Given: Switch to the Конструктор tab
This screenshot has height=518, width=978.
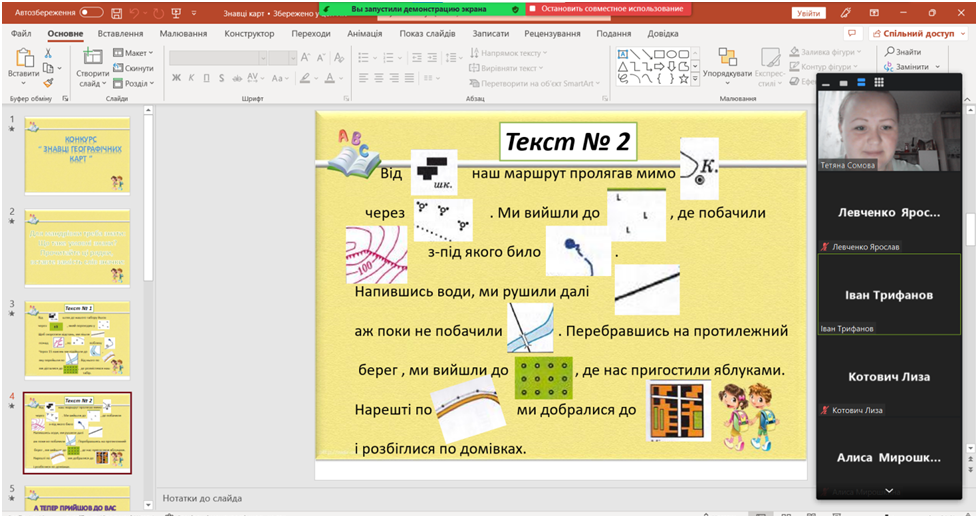Looking at the screenshot, I should [x=249, y=34].
